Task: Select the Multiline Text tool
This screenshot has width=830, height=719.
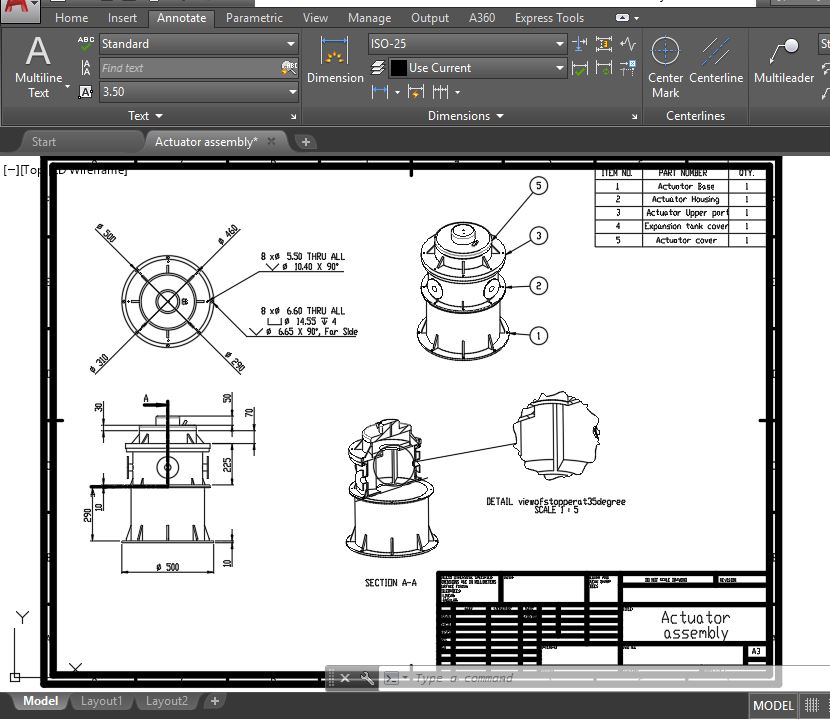Action: click(38, 67)
